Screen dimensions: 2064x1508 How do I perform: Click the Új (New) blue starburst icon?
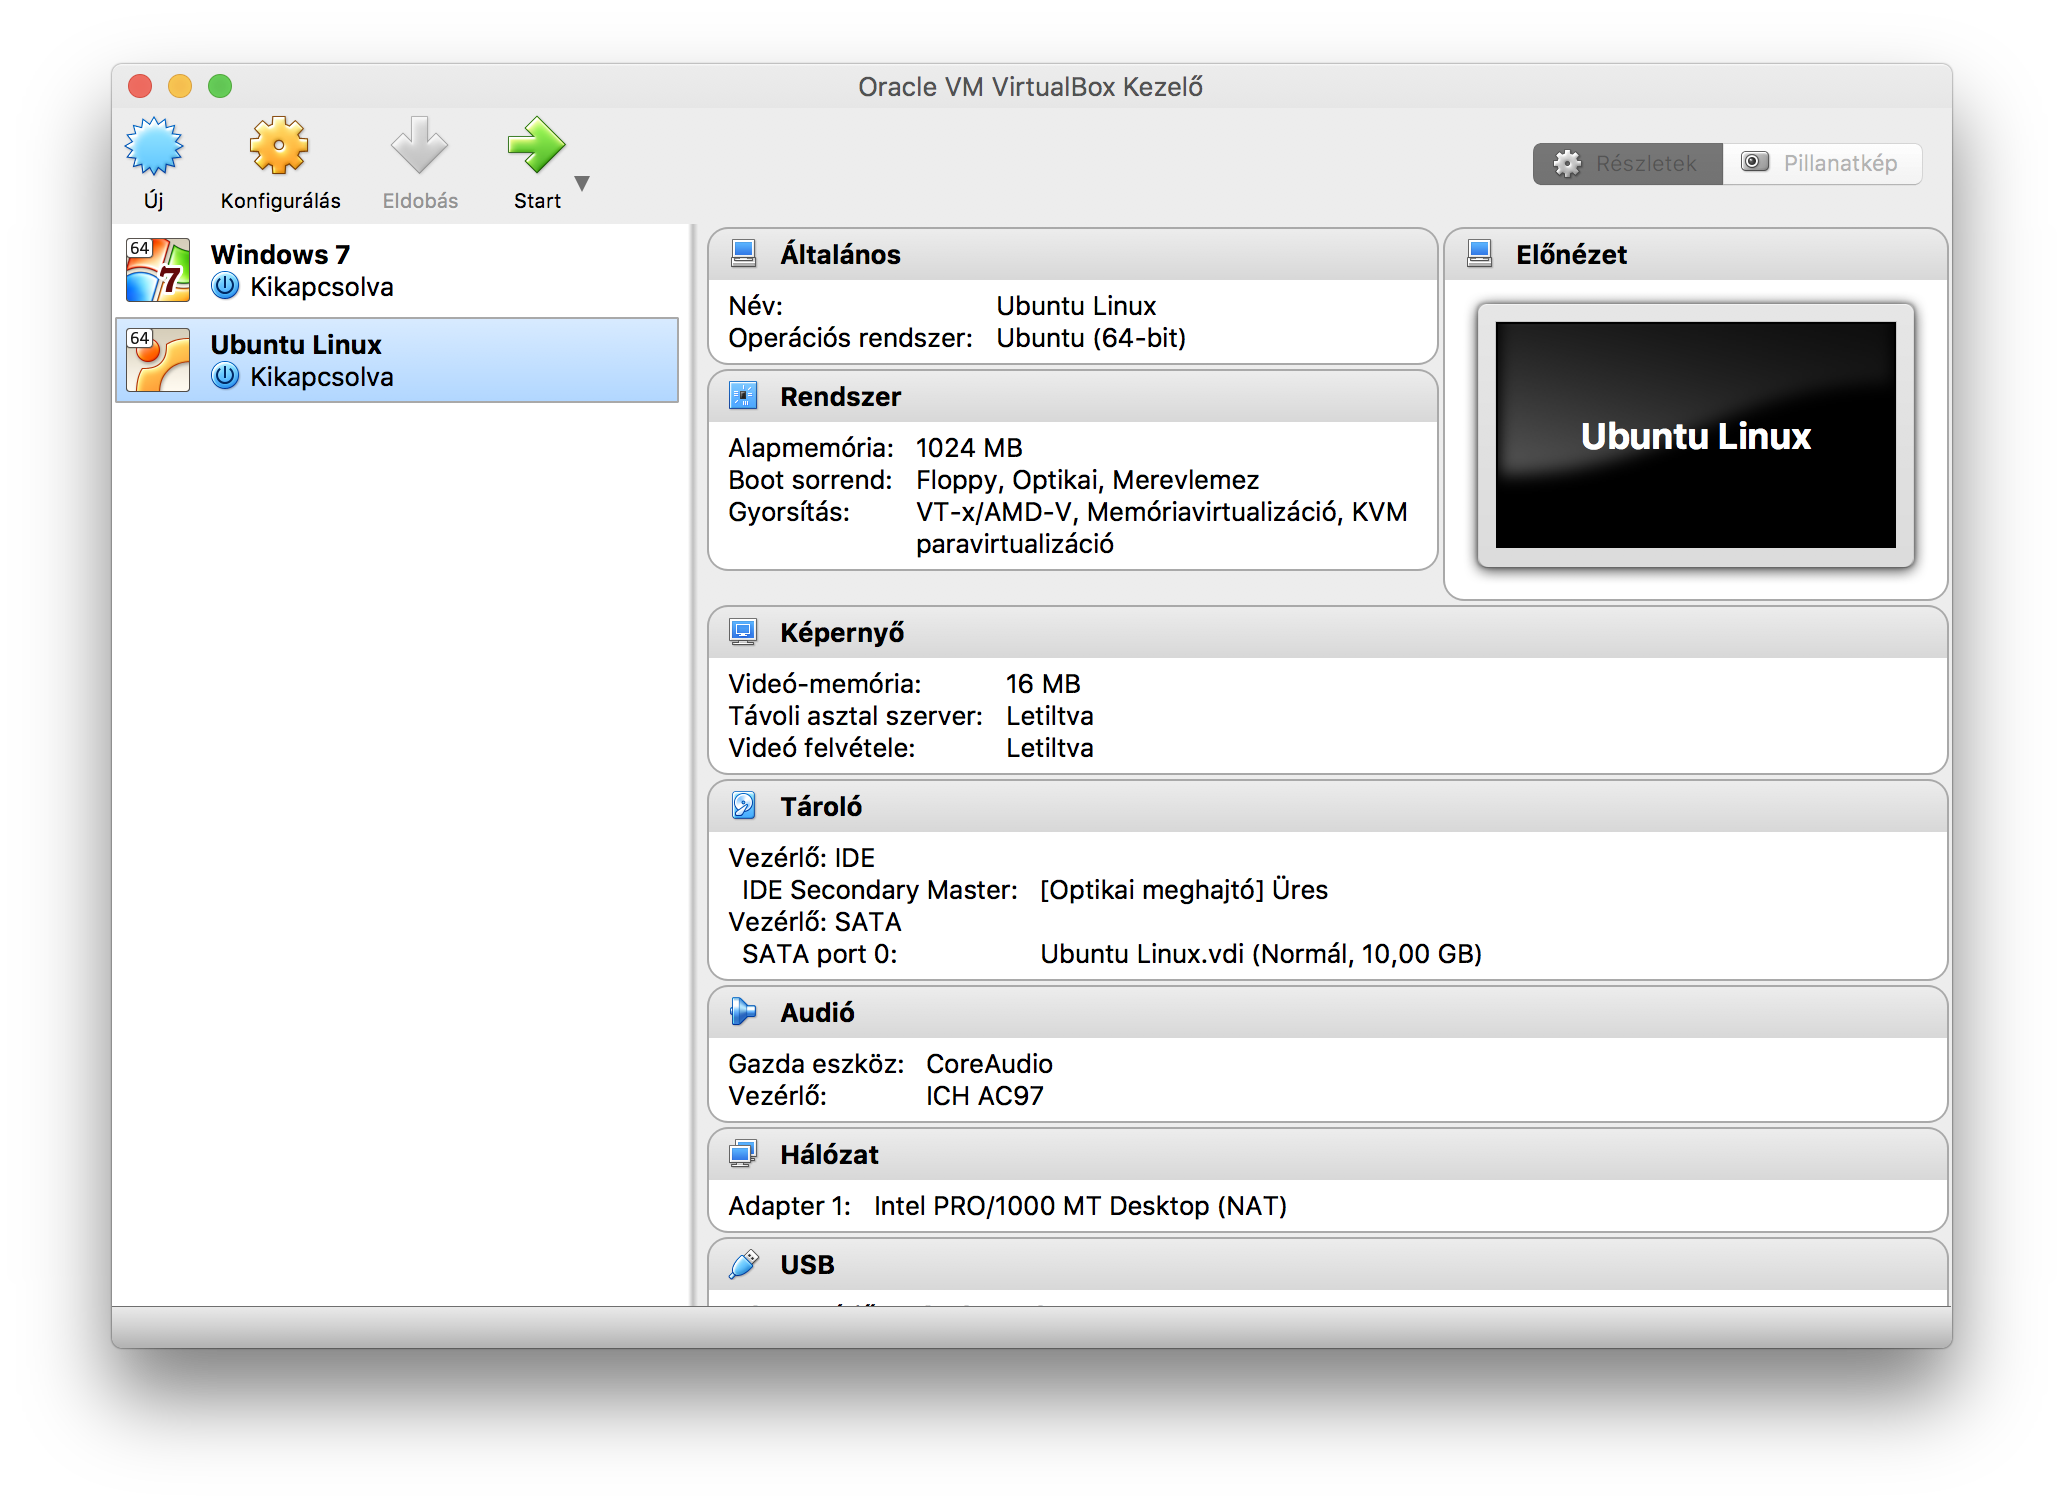point(154,146)
